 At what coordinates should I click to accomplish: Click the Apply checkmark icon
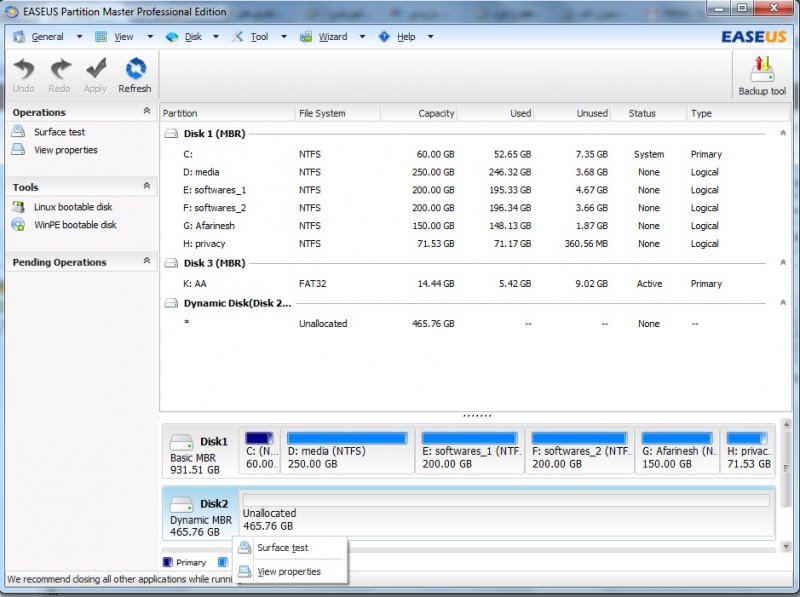[x=96, y=69]
